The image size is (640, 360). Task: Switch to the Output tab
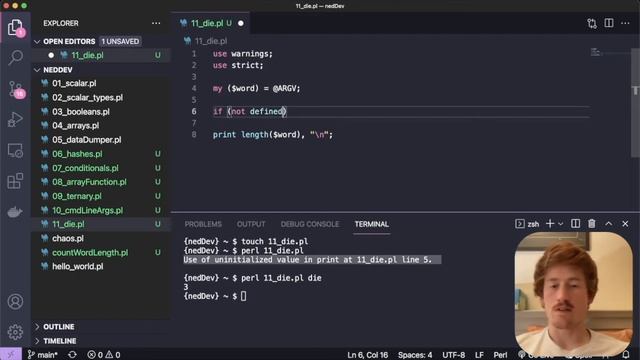point(251,224)
